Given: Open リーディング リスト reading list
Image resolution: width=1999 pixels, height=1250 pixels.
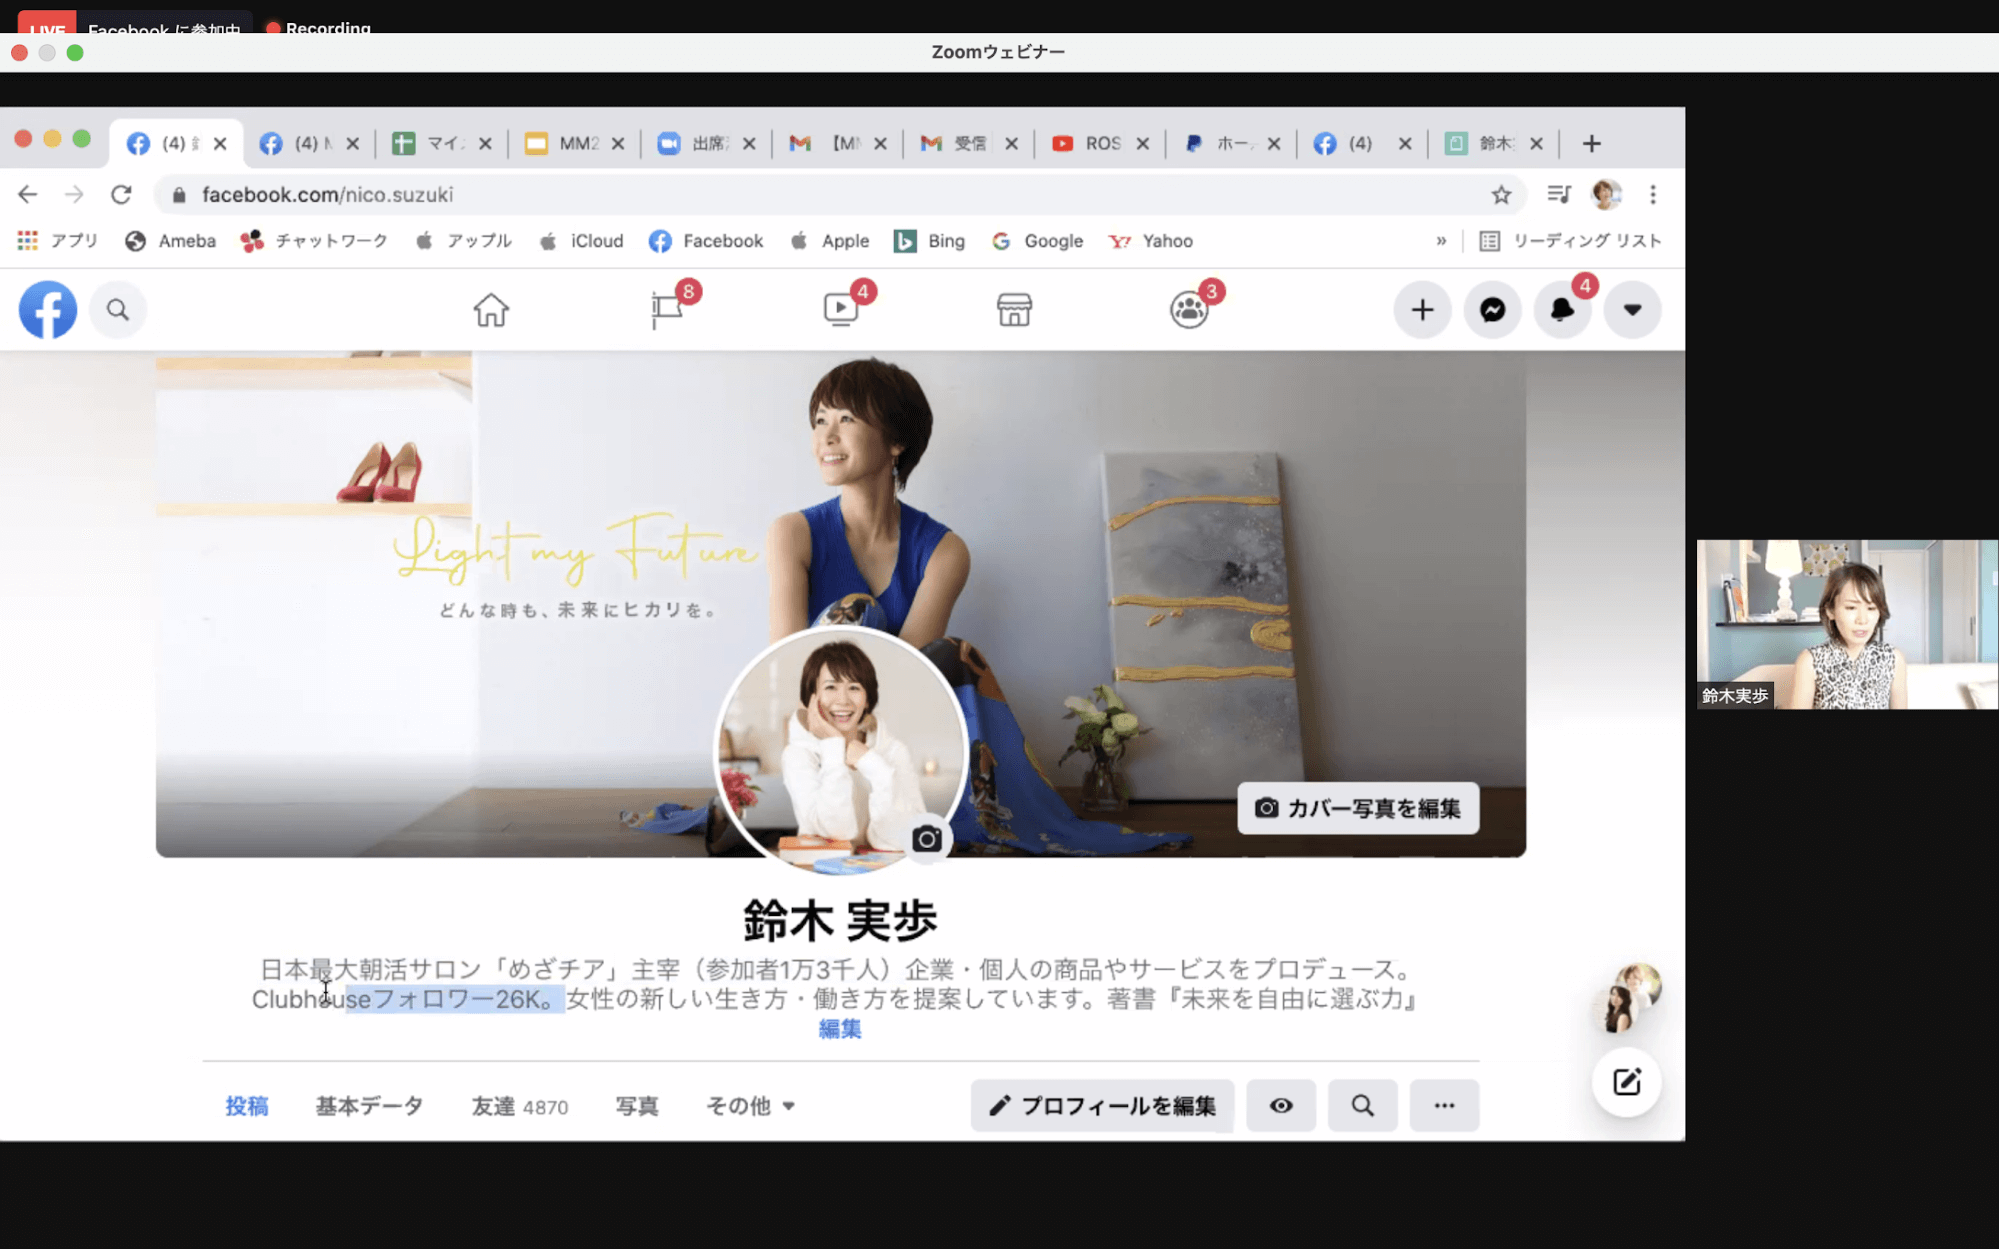Looking at the screenshot, I should tap(1570, 241).
